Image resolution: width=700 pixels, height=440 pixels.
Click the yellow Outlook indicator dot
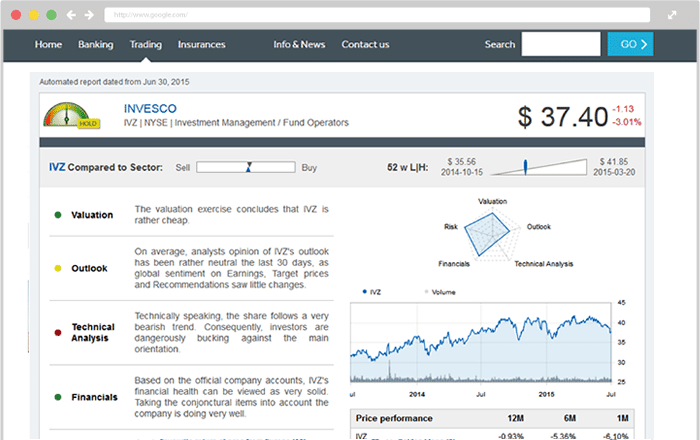coord(58,268)
